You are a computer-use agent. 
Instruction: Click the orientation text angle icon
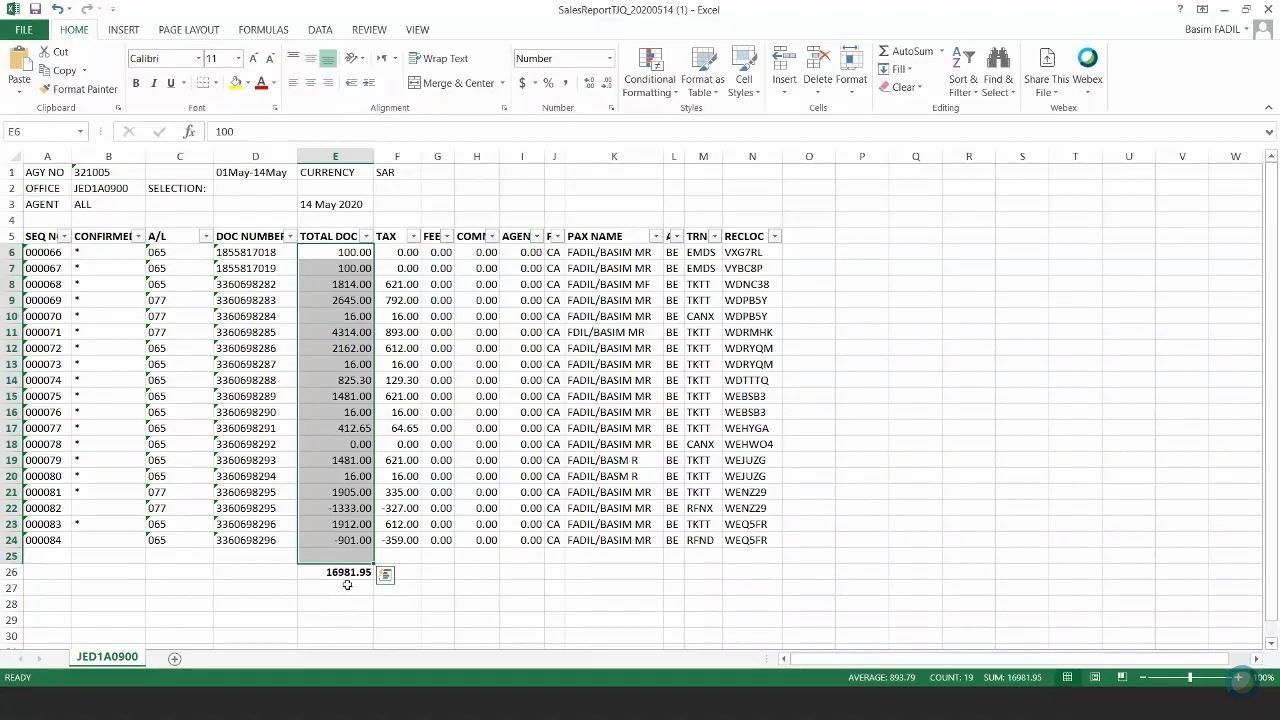[x=351, y=58]
